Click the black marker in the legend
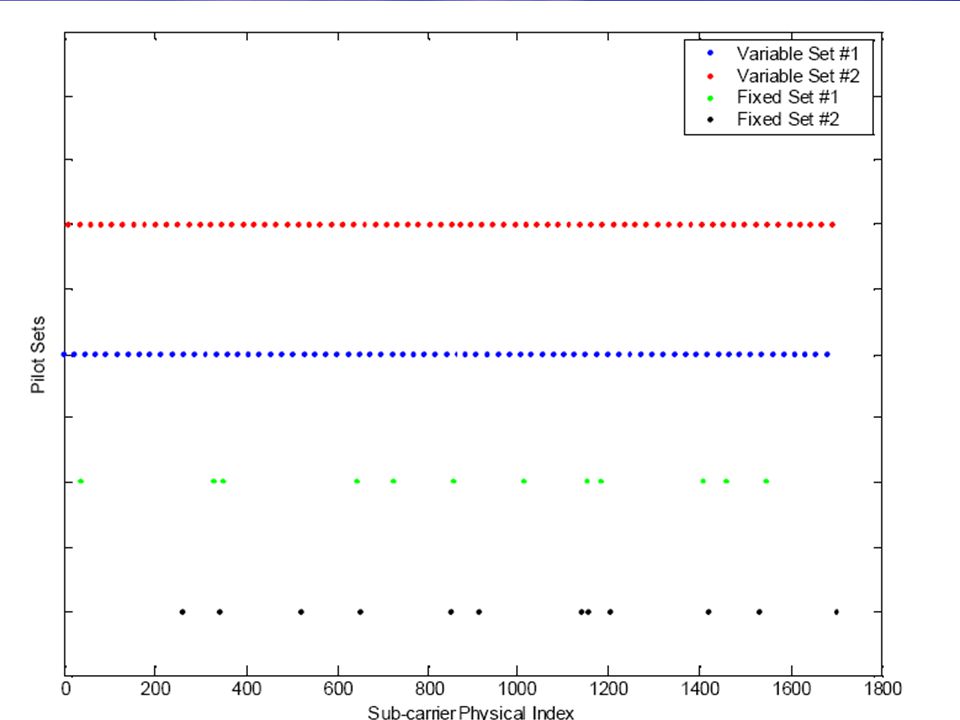Screen dimensions: 960x720 [710, 119]
